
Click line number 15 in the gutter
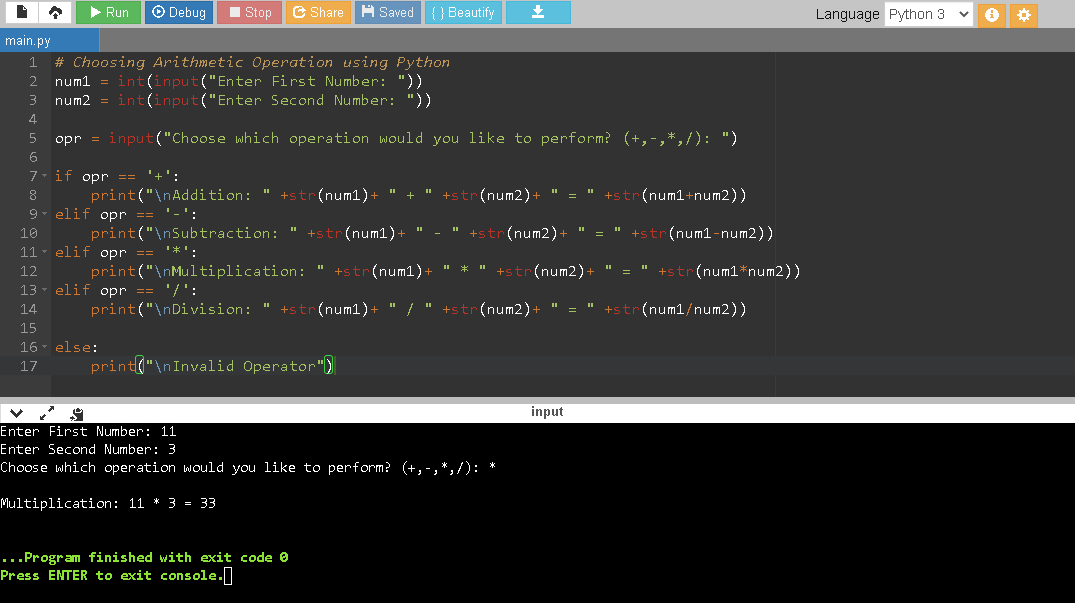pyautogui.click(x=28, y=328)
